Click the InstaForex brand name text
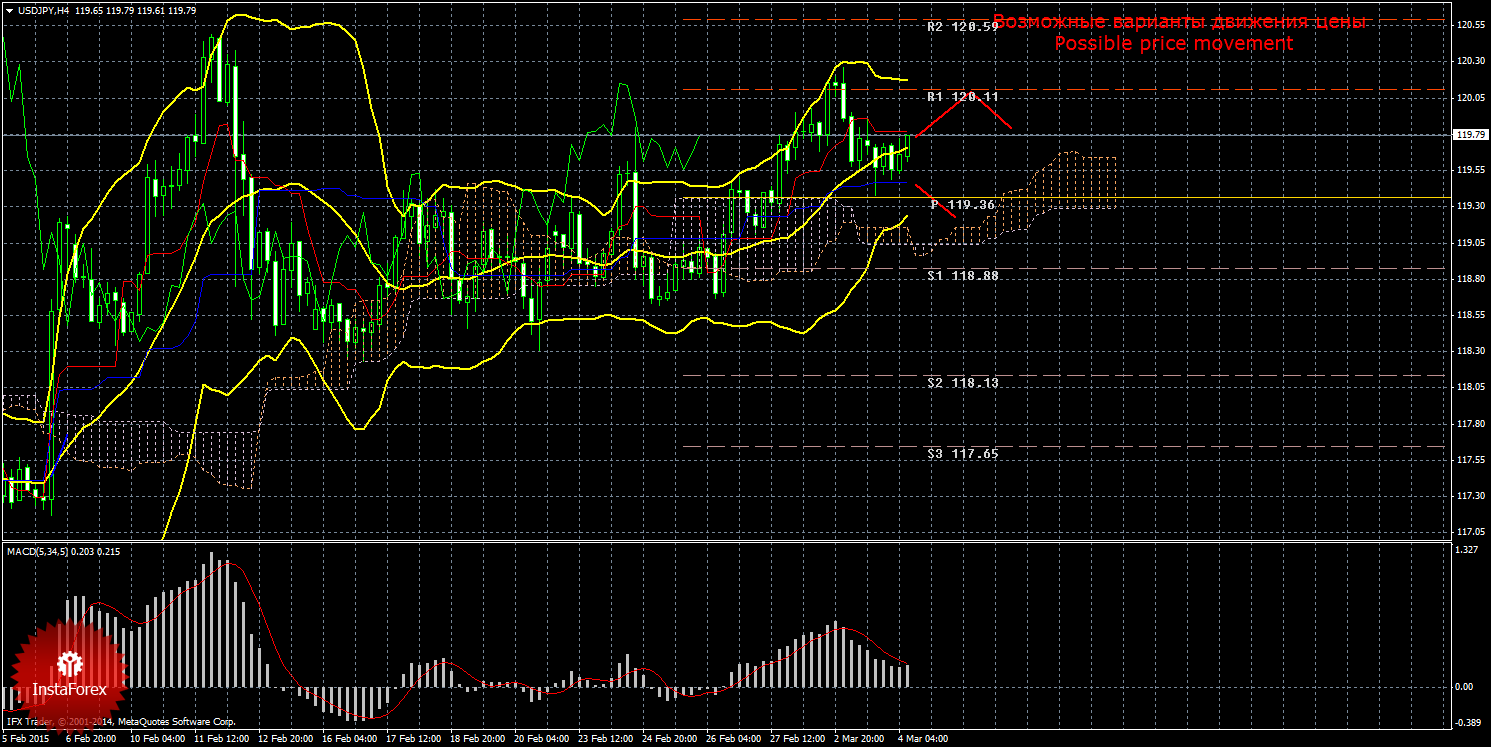1491x747 pixels. tap(69, 690)
